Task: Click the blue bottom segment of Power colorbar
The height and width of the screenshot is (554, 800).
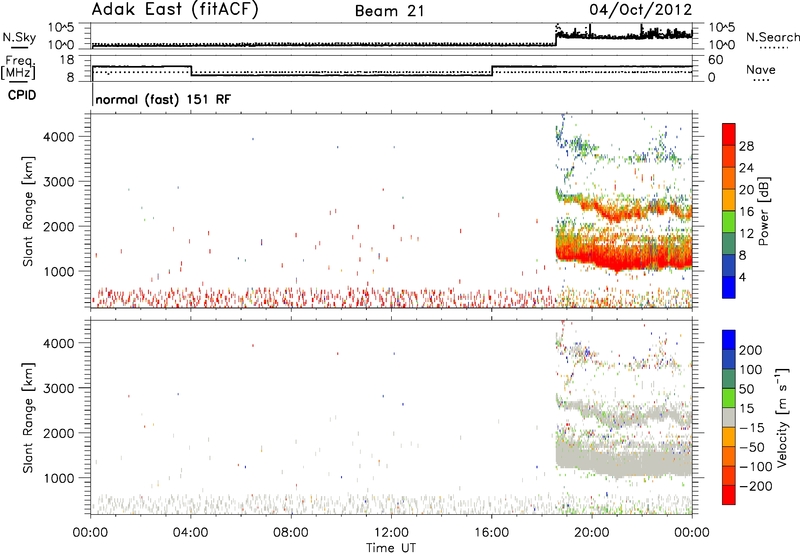Action: [x=729, y=287]
